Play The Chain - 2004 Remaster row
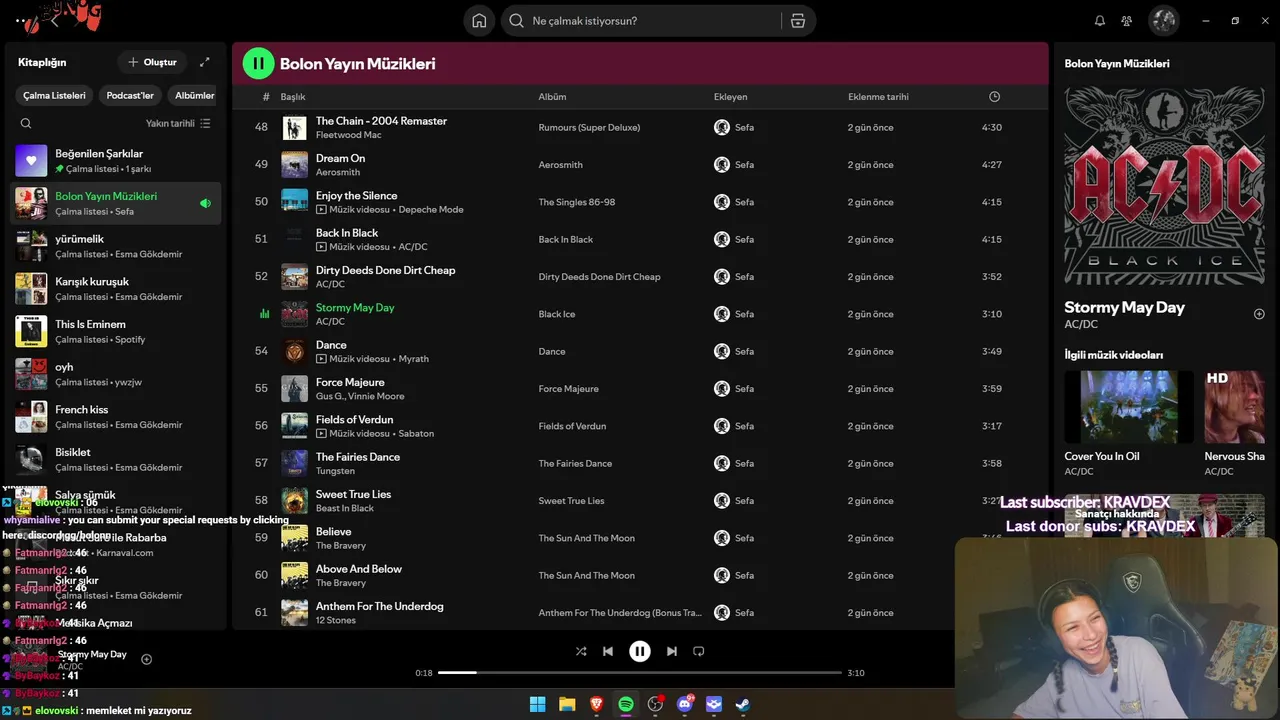The width and height of the screenshot is (1280, 720). coord(640,127)
